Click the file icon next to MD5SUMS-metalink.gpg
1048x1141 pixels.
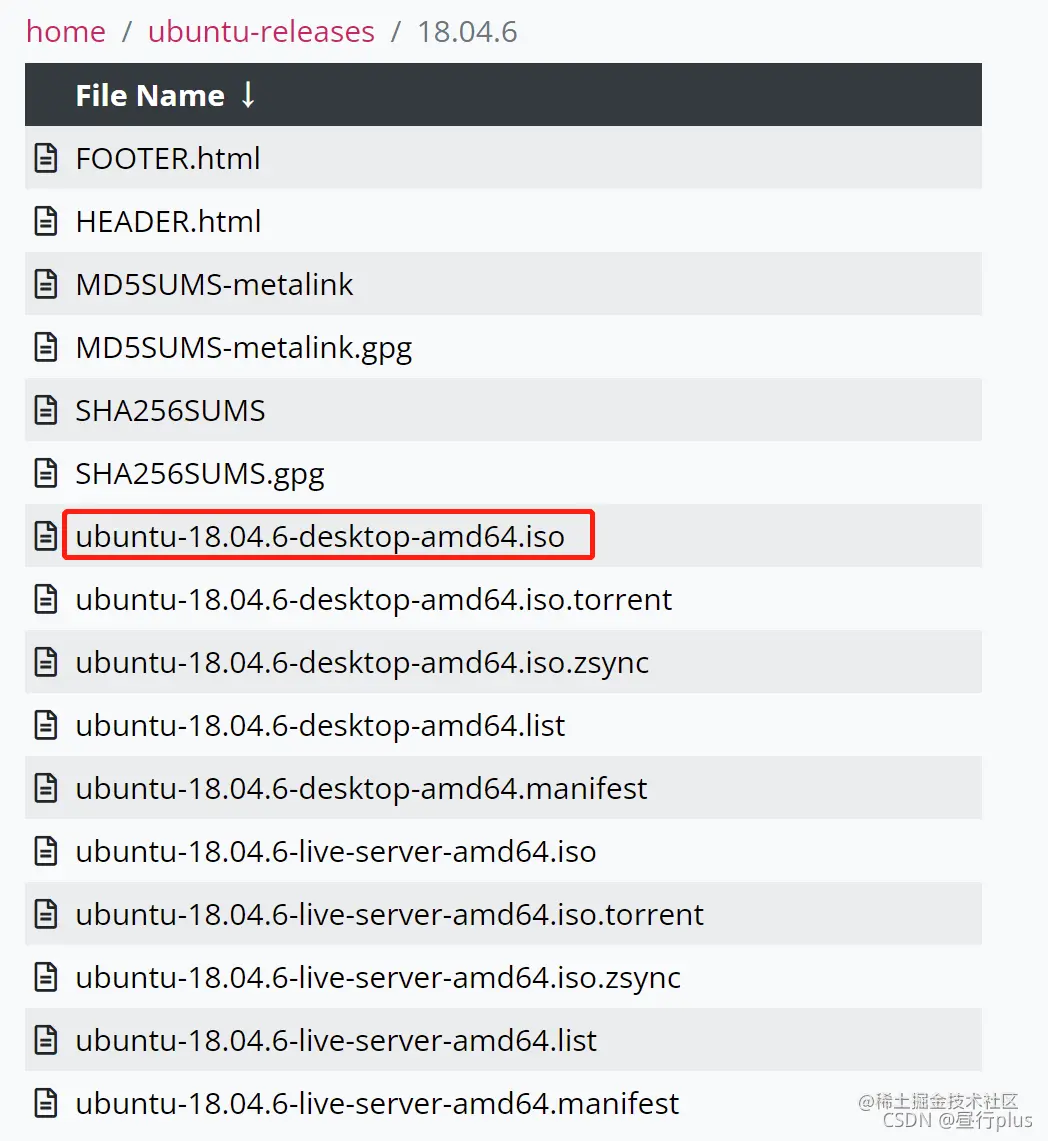46,347
